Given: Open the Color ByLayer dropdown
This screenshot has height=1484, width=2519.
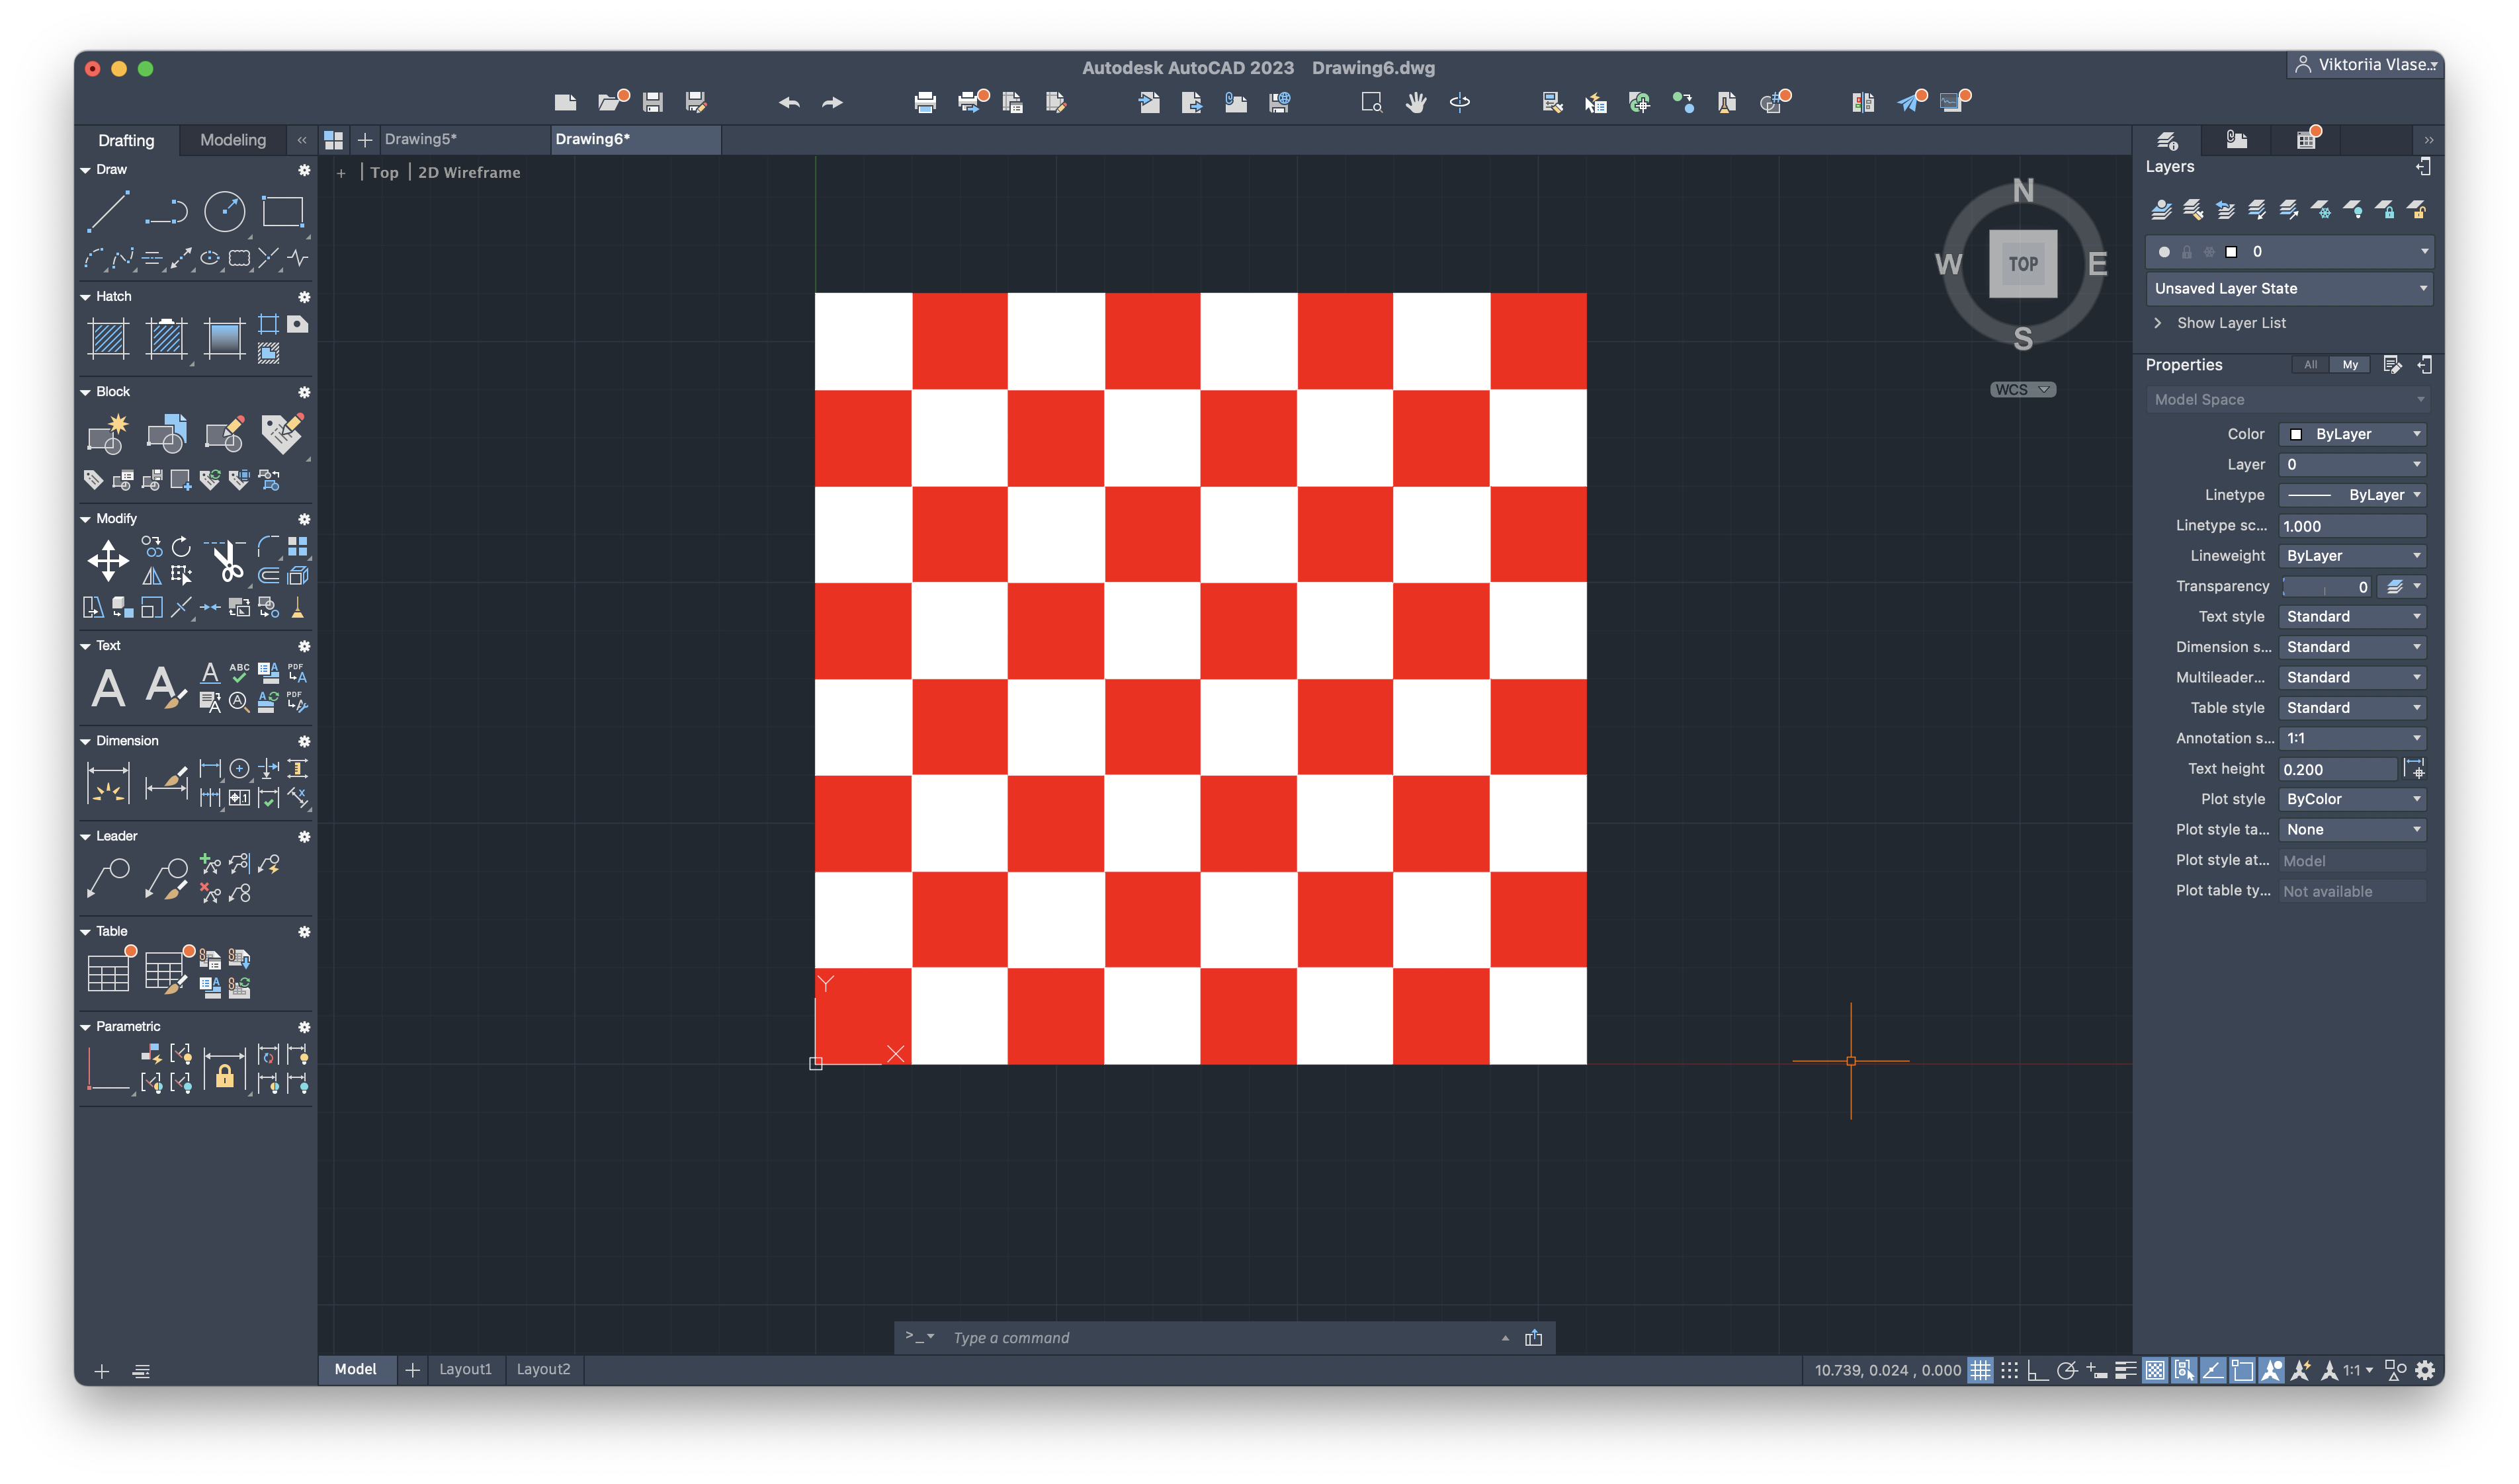Looking at the screenshot, I should (2352, 434).
